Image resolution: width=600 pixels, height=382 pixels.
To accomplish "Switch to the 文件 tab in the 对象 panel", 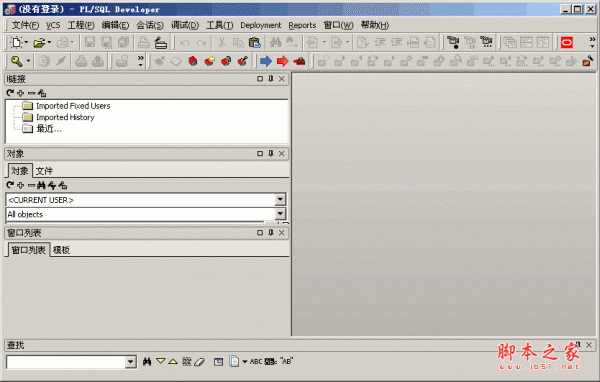I will [x=44, y=171].
